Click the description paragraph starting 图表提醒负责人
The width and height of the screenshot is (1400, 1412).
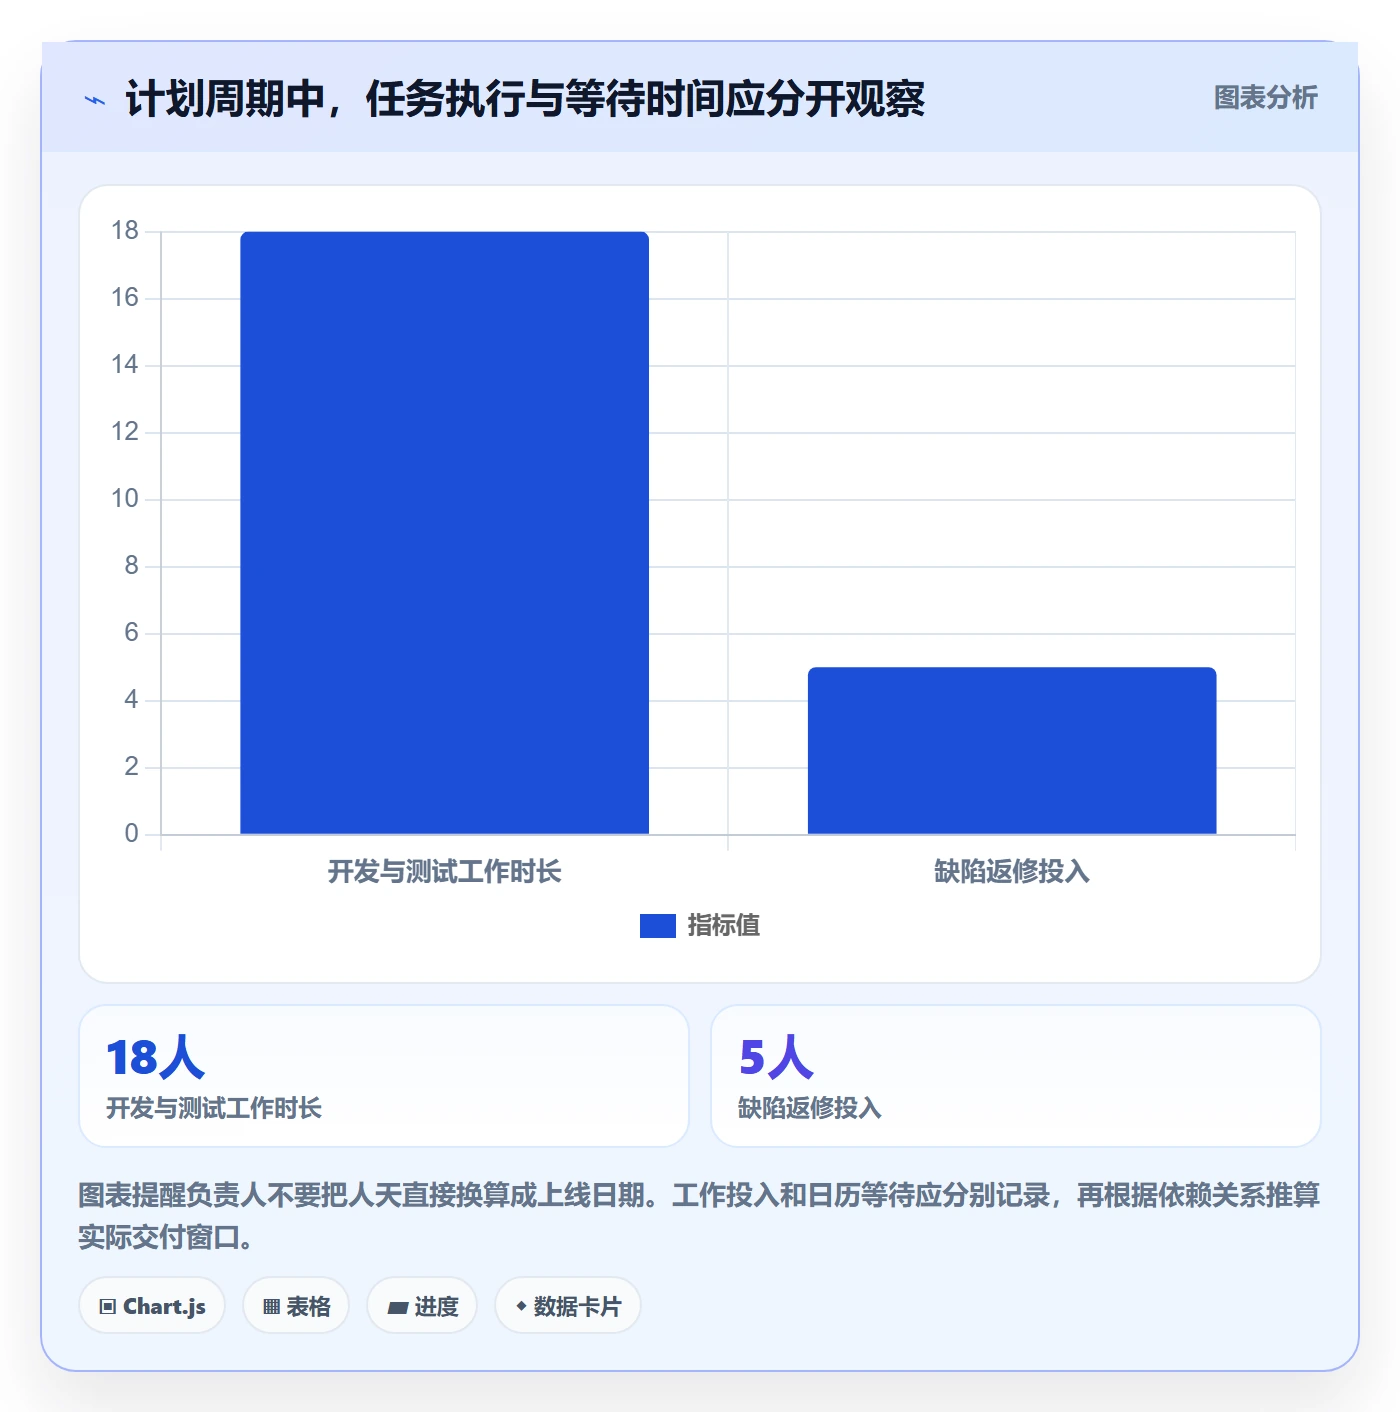(699, 1216)
